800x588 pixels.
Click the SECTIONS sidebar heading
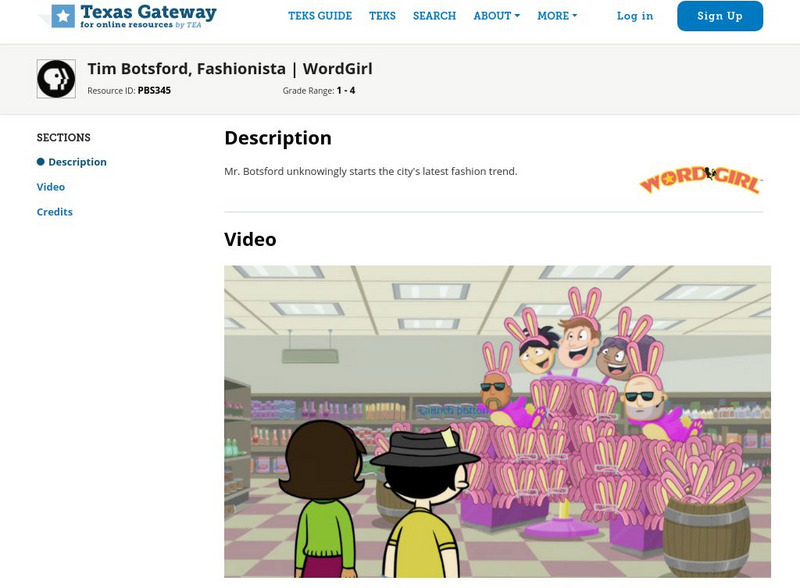pyautogui.click(x=63, y=137)
